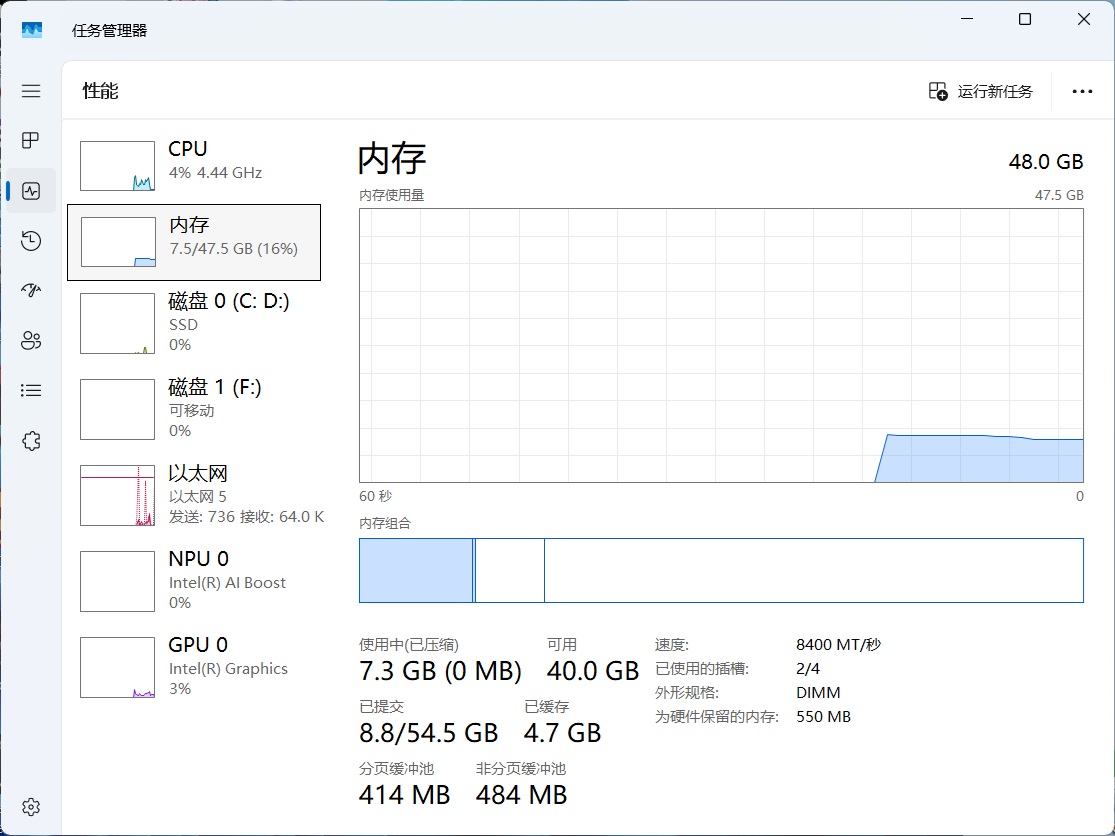Screen dimensions: 1115x836
Task: Click the 7.3 GB (0 MB) in-use value
Action: coord(440,670)
